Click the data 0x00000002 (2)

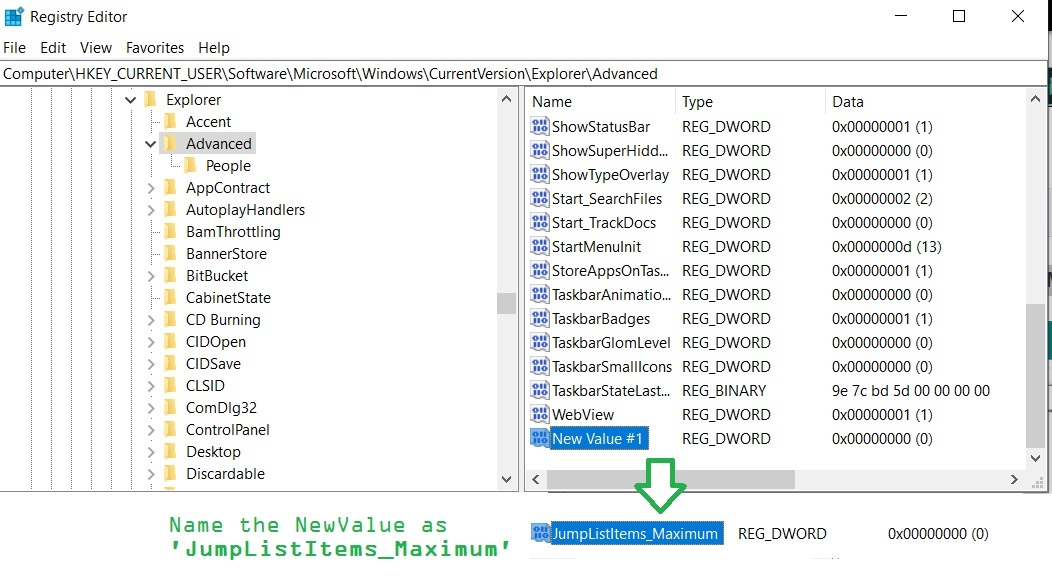tap(882, 199)
